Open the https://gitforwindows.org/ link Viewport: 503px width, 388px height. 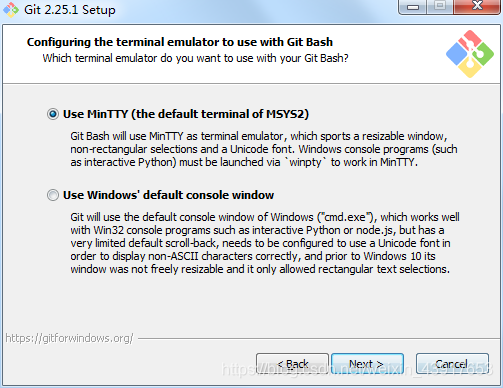pos(69,338)
